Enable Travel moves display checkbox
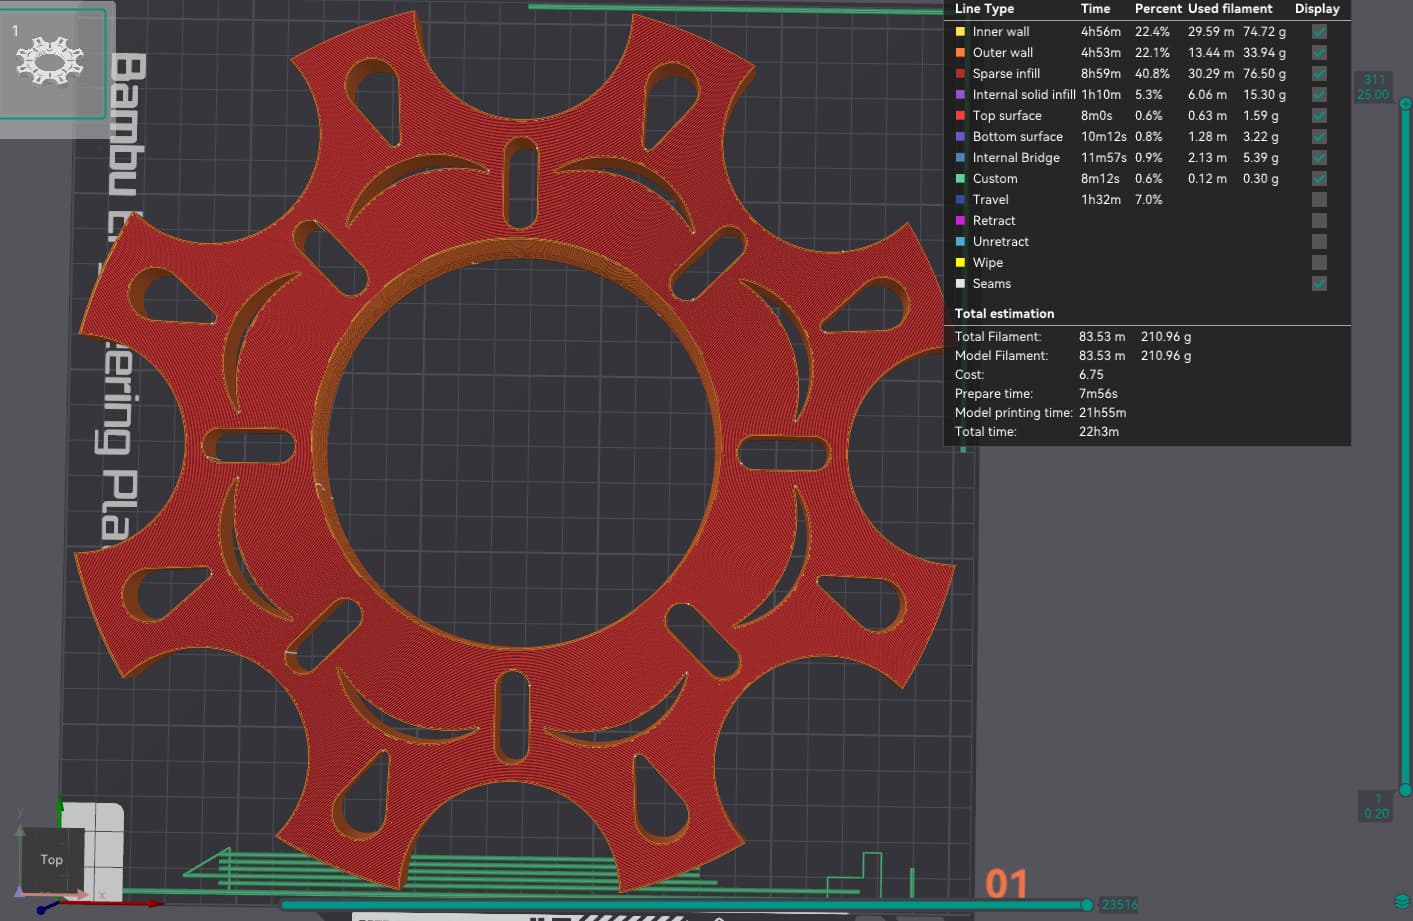This screenshot has height=921, width=1413. (x=1319, y=200)
